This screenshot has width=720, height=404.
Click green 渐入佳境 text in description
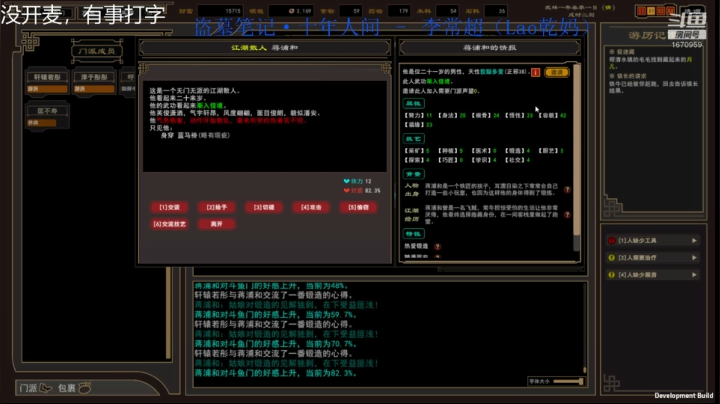coord(210,106)
